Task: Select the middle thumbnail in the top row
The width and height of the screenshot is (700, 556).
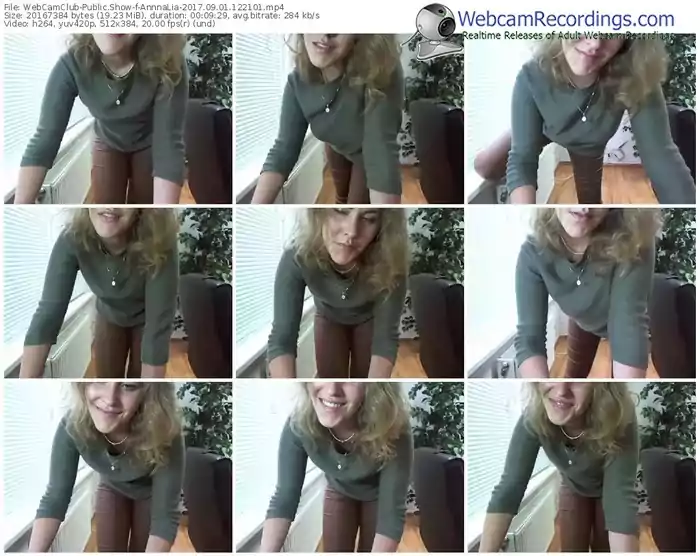Action: pos(350,119)
